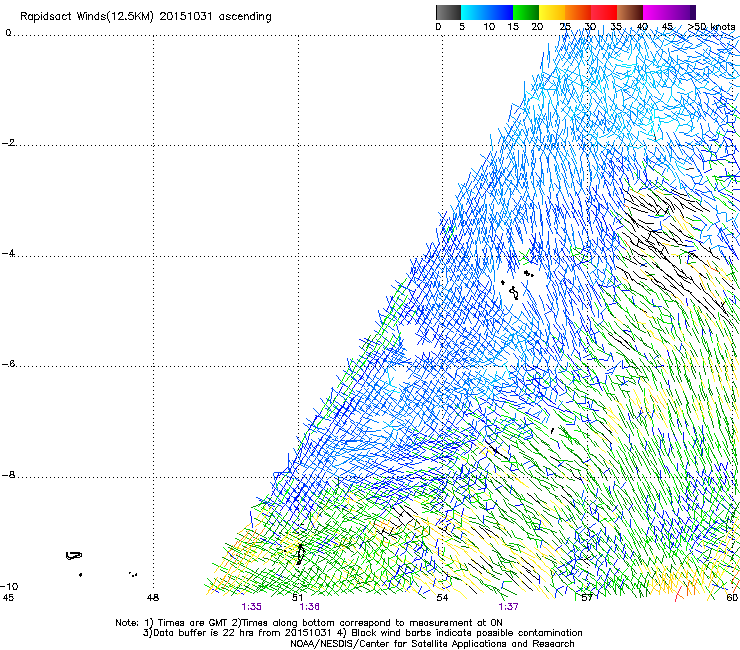740x650 pixels.
Task: Click the green 15-20 knots swatch
Action: [526, 12]
